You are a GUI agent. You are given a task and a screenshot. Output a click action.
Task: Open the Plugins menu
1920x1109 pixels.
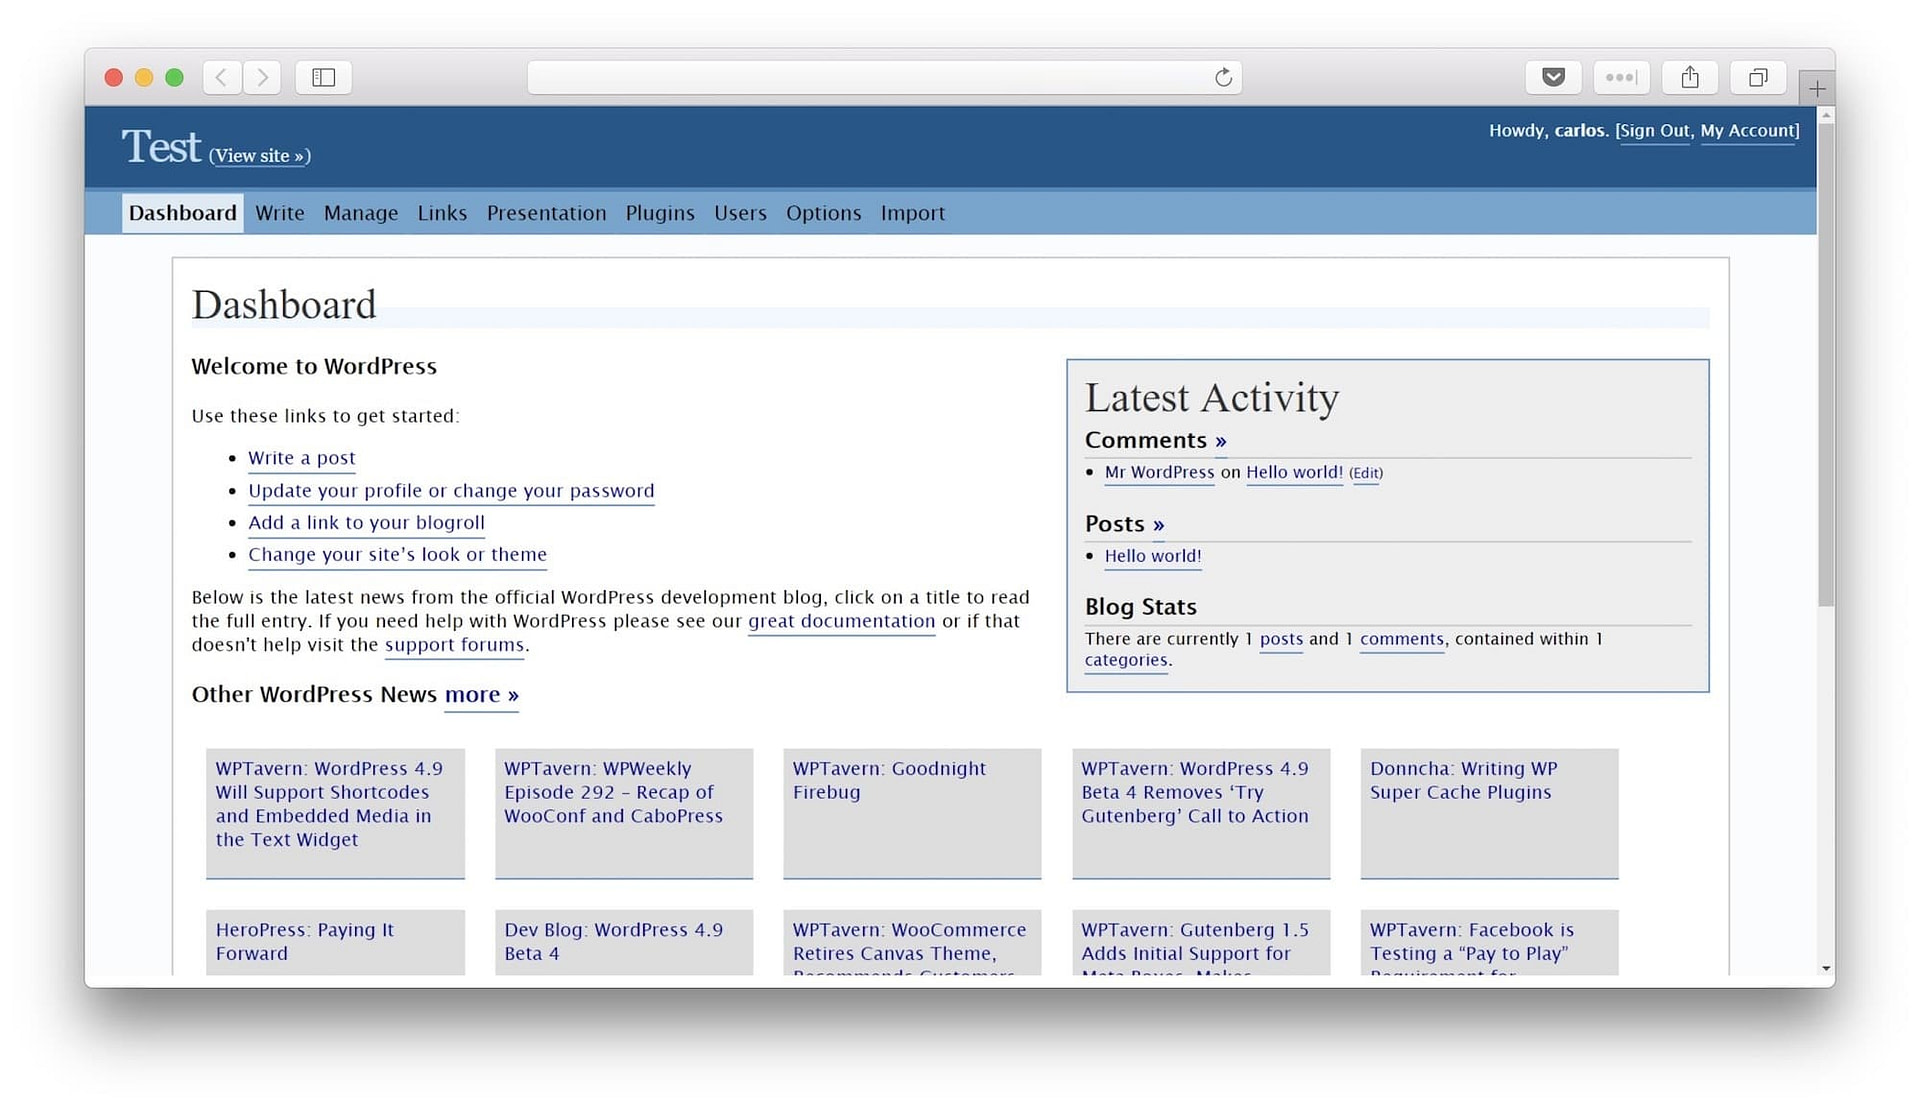click(x=660, y=213)
